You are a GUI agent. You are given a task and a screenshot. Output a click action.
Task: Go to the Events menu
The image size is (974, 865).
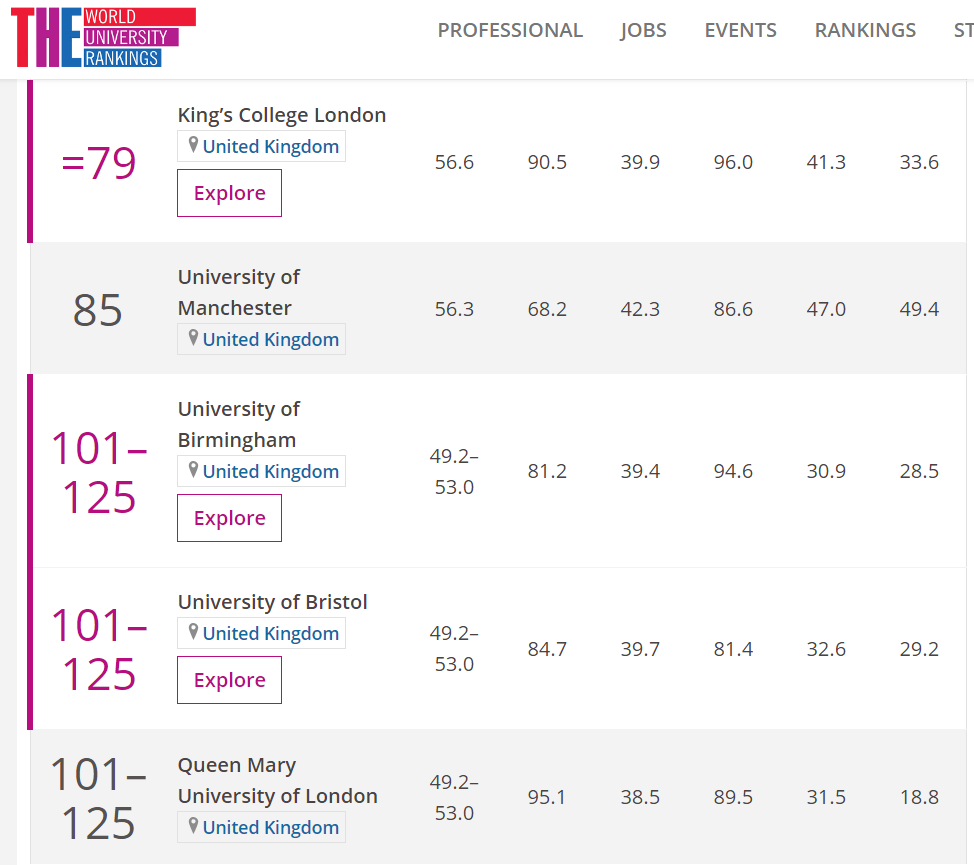[740, 30]
